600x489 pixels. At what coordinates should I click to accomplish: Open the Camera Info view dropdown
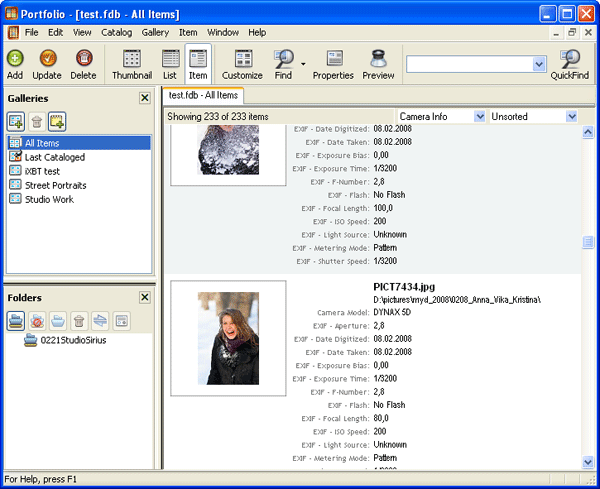(x=479, y=116)
